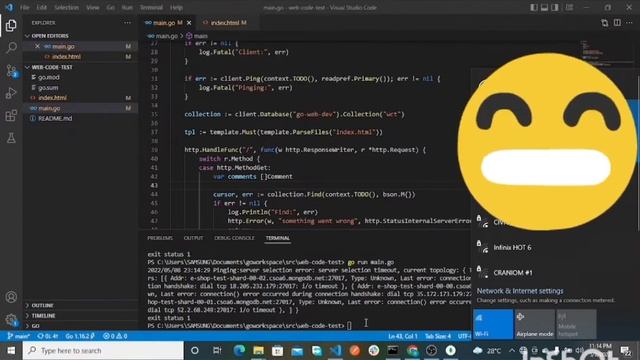640x360 pixels.
Task: Switch to the PROBLEMS panel tab
Action: click(x=160, y=238)
